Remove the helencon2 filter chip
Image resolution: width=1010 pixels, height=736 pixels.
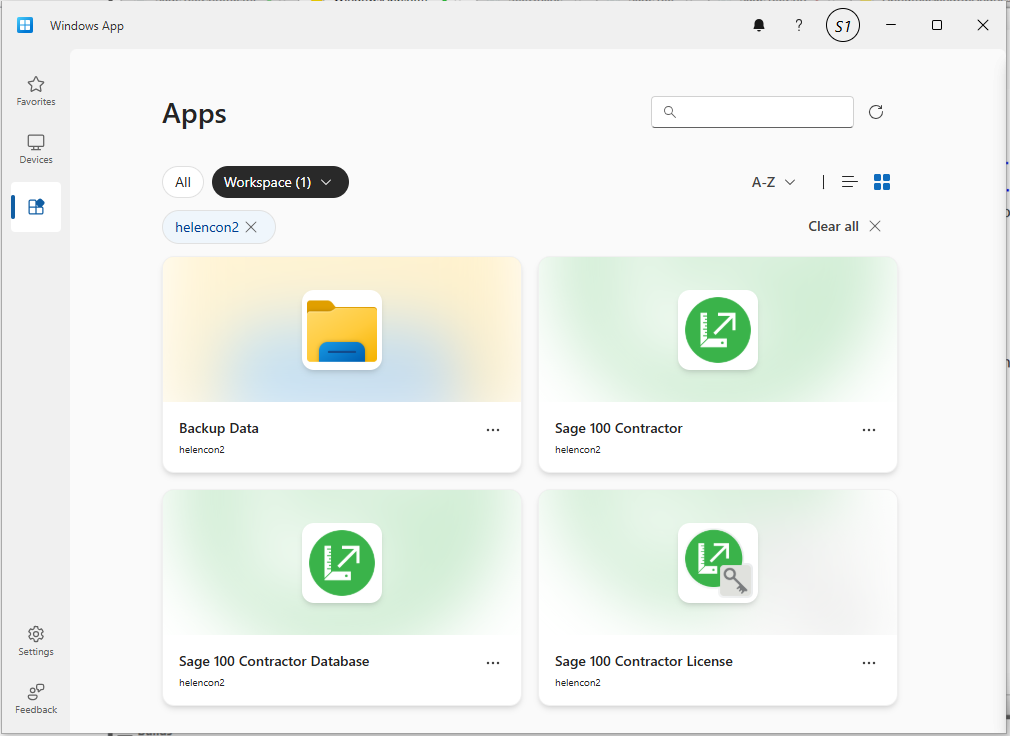251,227
